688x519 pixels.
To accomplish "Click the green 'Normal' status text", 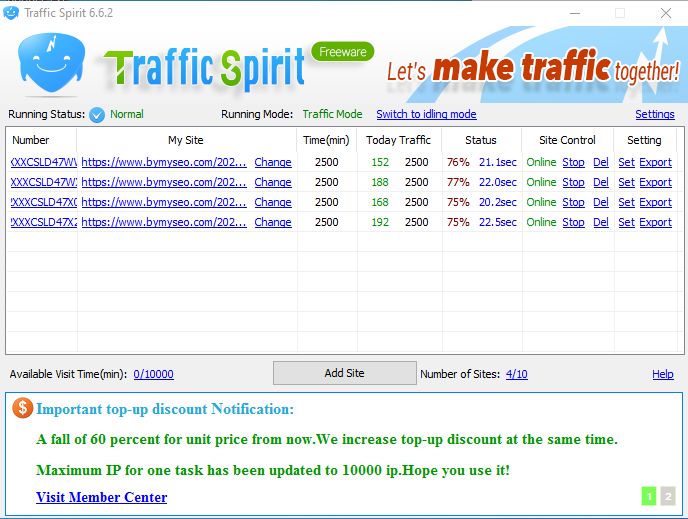I will [x=127, y=114].
